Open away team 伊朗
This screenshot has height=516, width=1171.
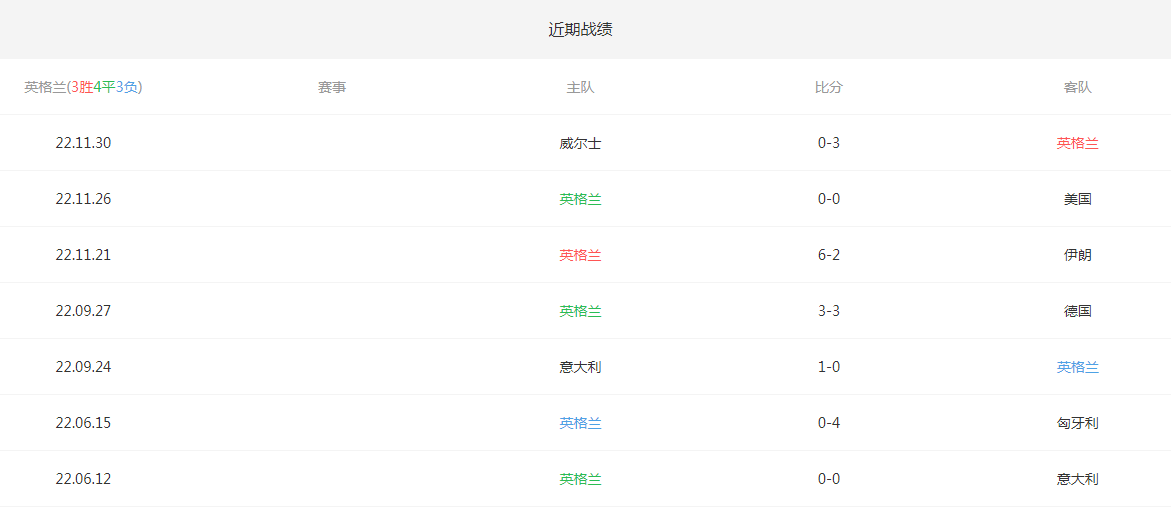1078,255
